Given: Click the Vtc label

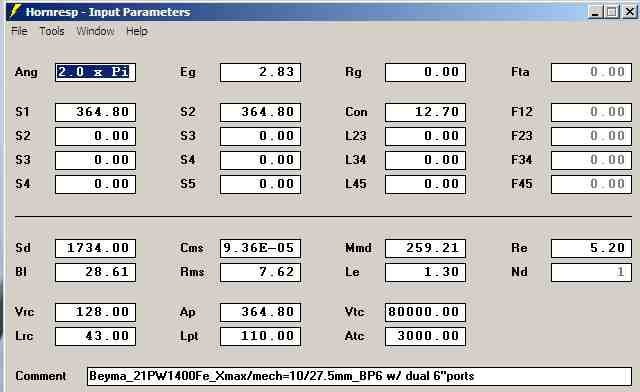Looking at the screenshot, I should click(x=355, y=312).
